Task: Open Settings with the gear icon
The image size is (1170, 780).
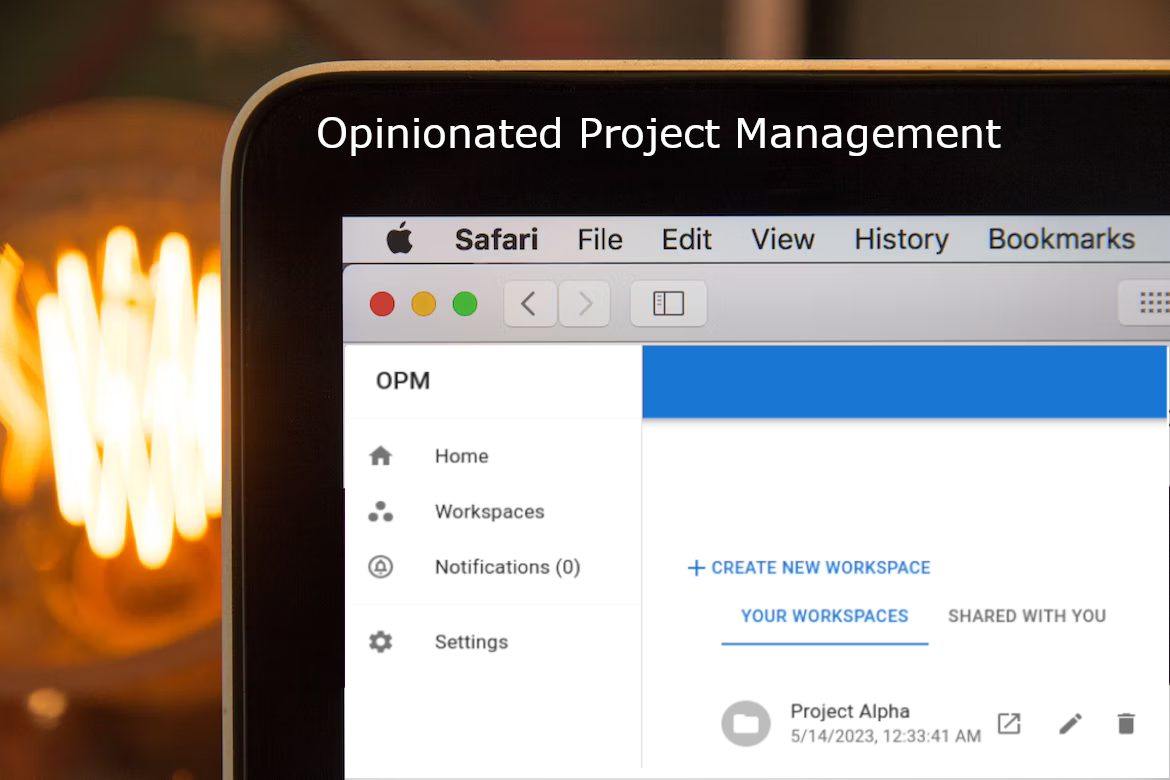Action: [381, 642]
